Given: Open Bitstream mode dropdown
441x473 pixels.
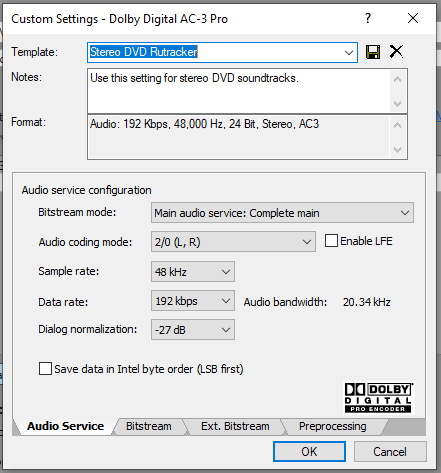Looking at the screenshot, I should pyautogui.click(x=282, y=213).
